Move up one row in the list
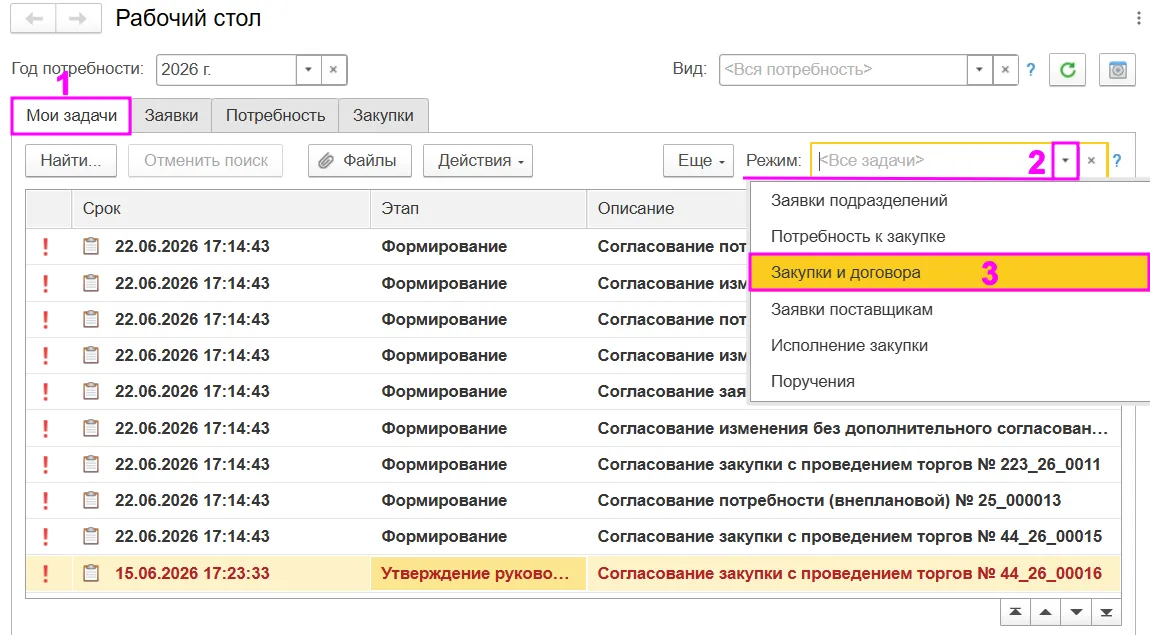Screen dimensions: 1150x635 pos(1046,612)
